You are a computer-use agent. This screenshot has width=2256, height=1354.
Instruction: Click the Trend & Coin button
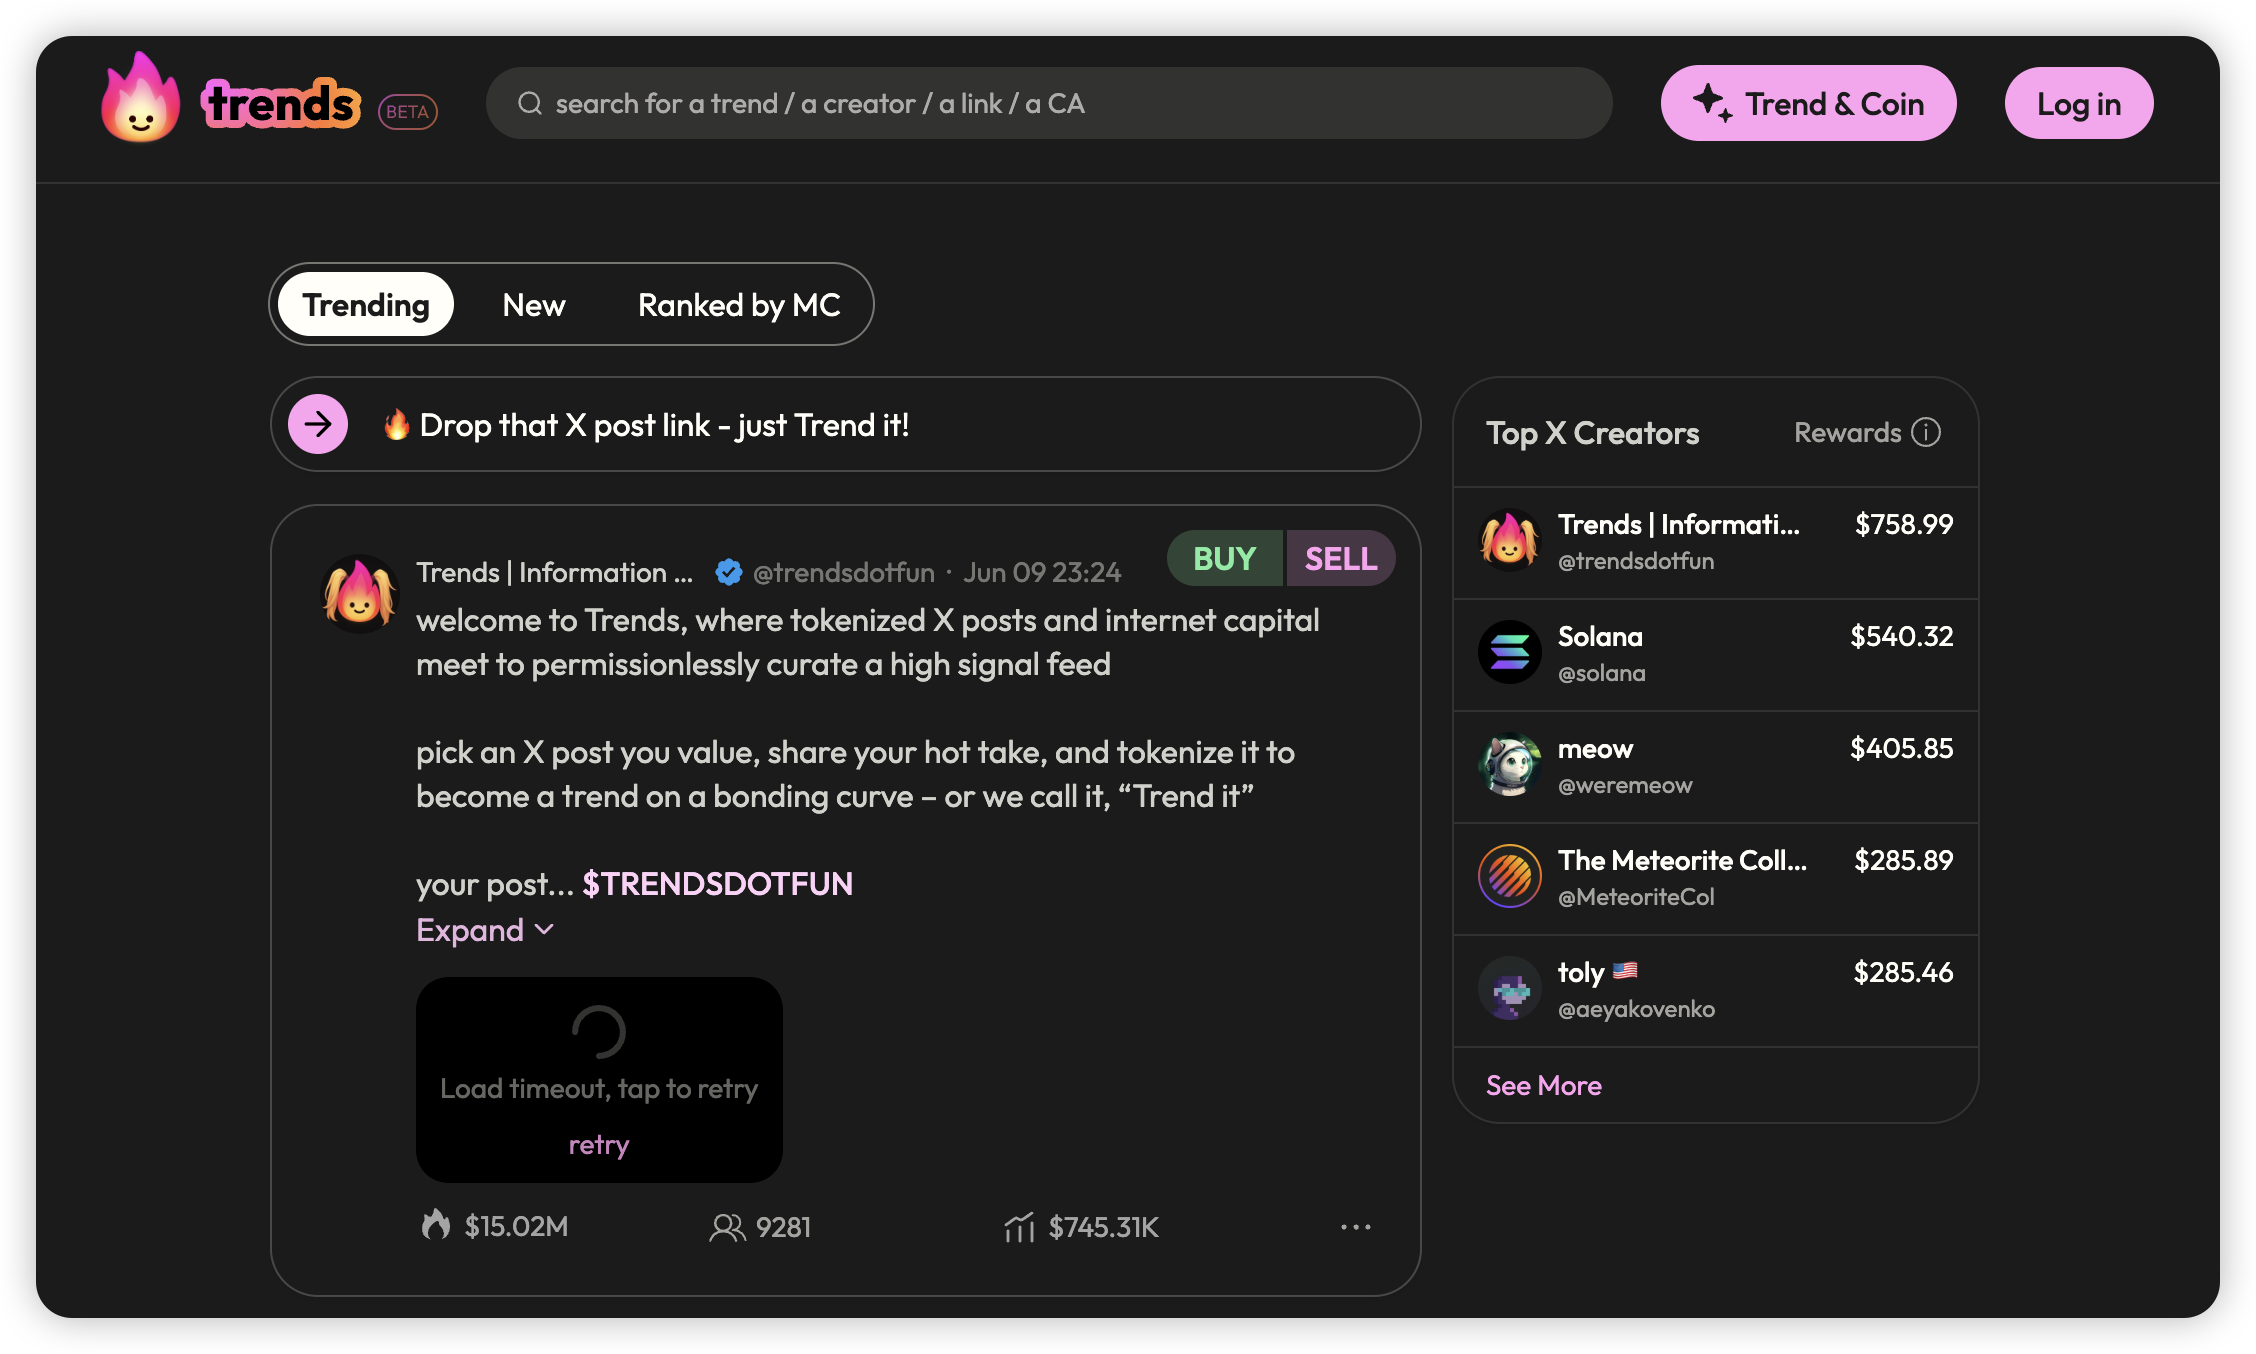(x=1808, y=103)
